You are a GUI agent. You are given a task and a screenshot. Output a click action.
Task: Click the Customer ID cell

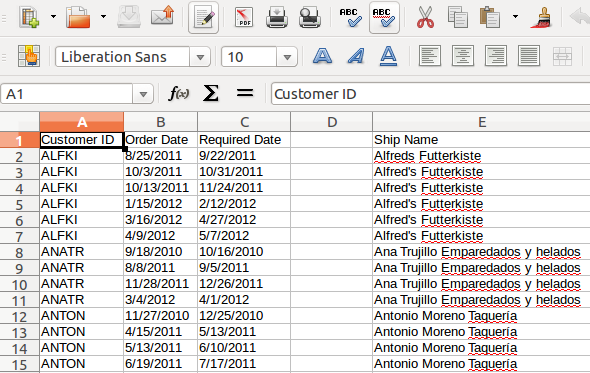pyautogui.click(x=82, y=140)
